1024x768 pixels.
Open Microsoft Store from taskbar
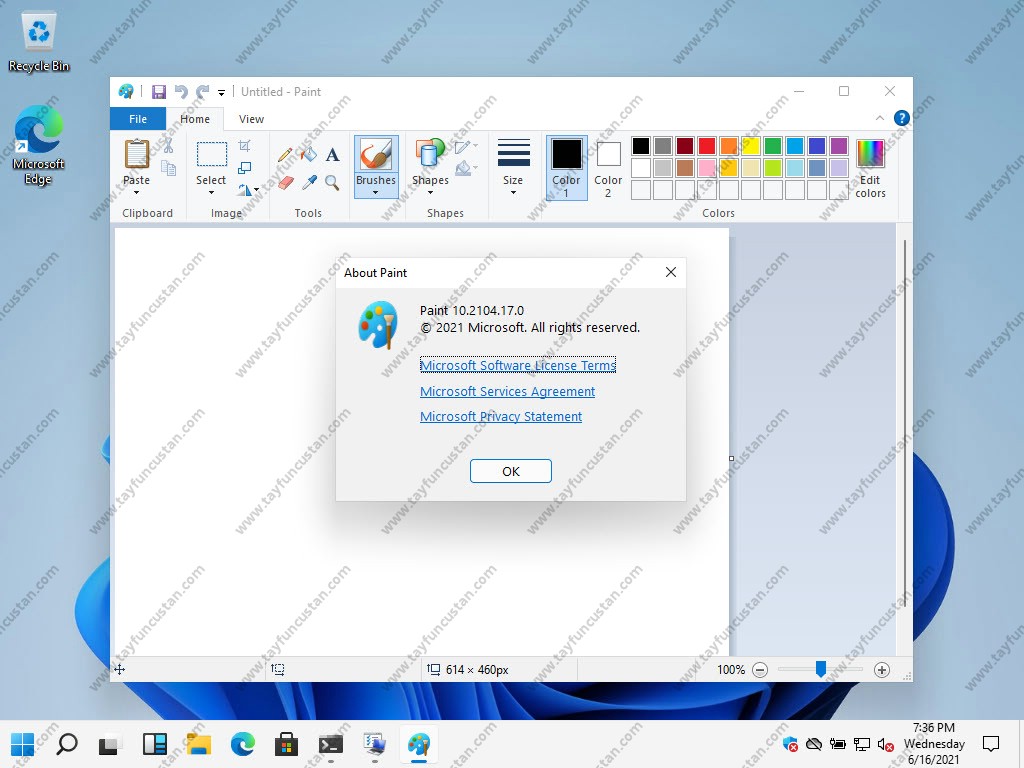tap(286, 744)
